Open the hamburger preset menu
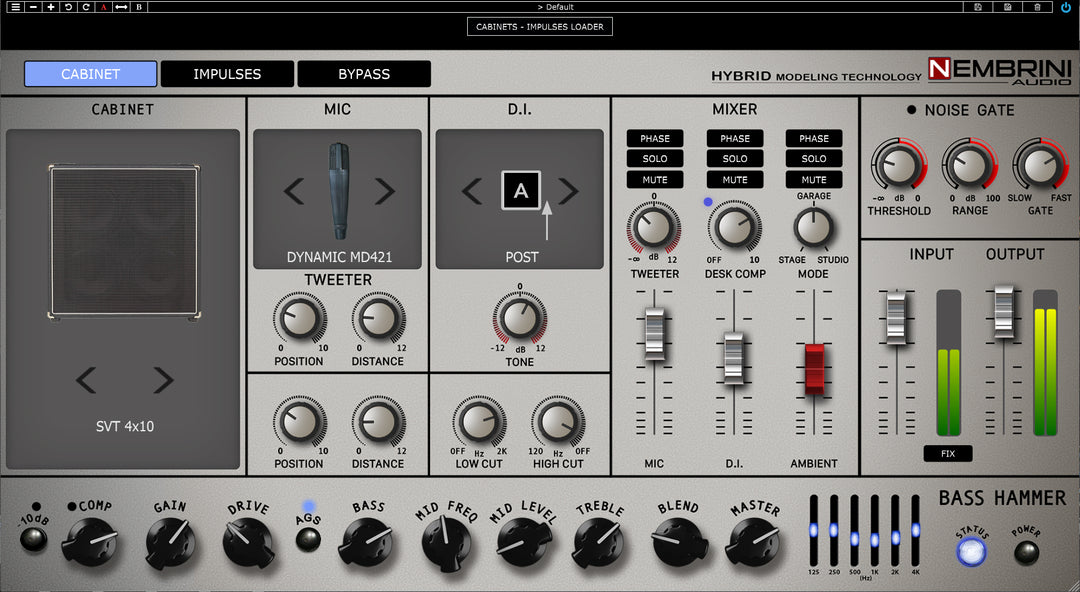Screen dimensions: 1080x592 tap(15, 6)
